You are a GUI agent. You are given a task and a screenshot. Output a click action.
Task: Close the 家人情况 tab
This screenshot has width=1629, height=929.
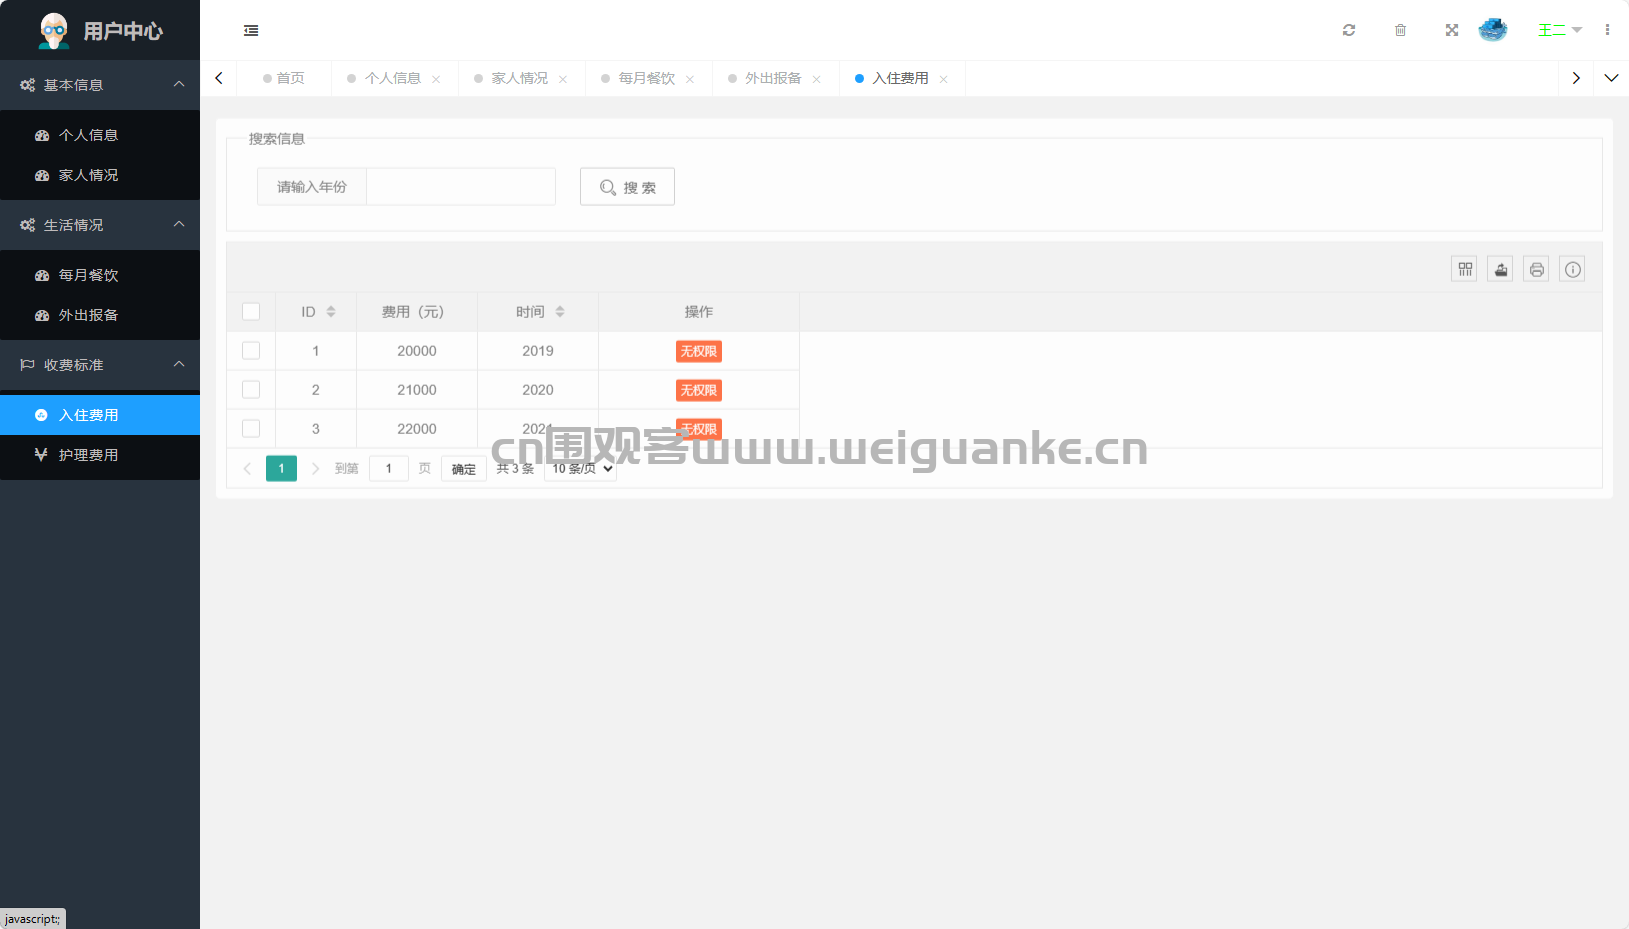(563, 79)
